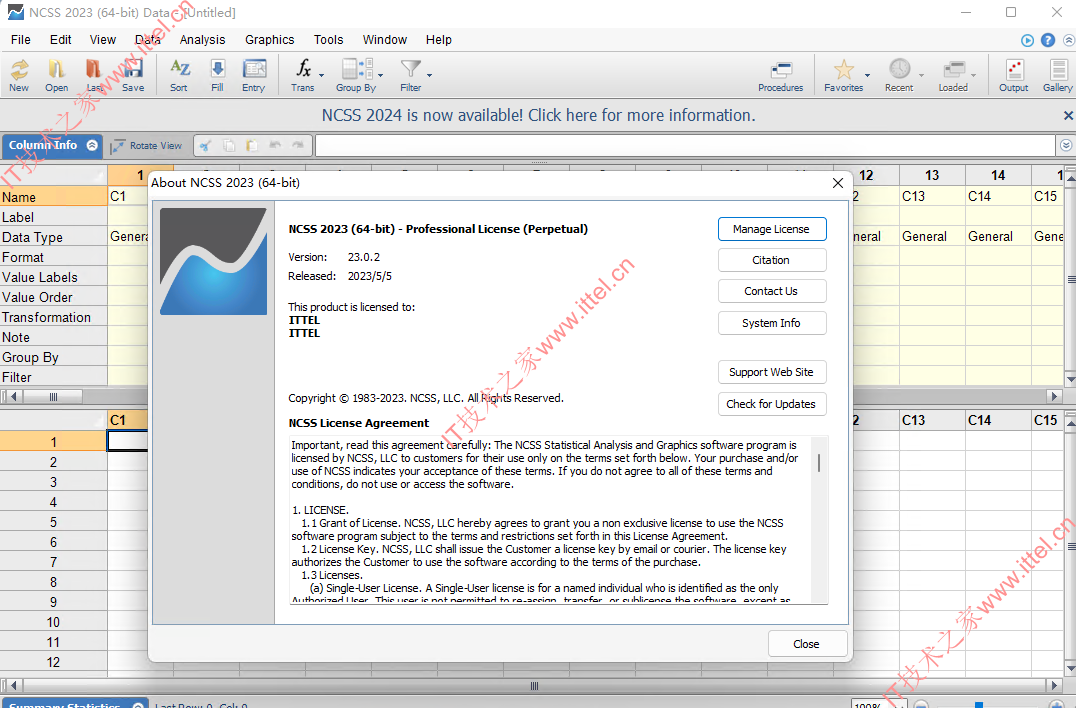Click the Last opened file icon
This screenshot has width=1076, height=708.
[x=94, y=74]
